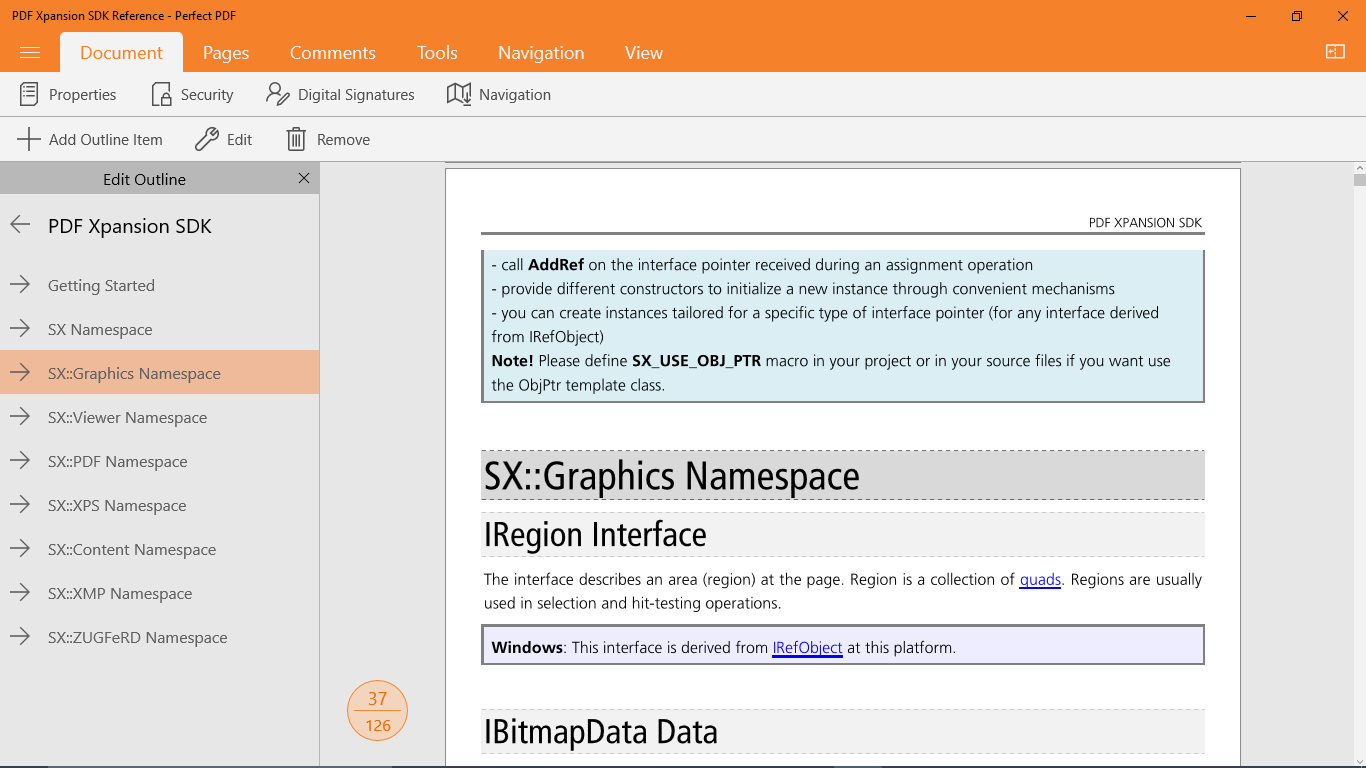Viewport: 1366px width, 768px height.
Task: Click the IRegion Interface heading
Action: click(x=595, y=535)
